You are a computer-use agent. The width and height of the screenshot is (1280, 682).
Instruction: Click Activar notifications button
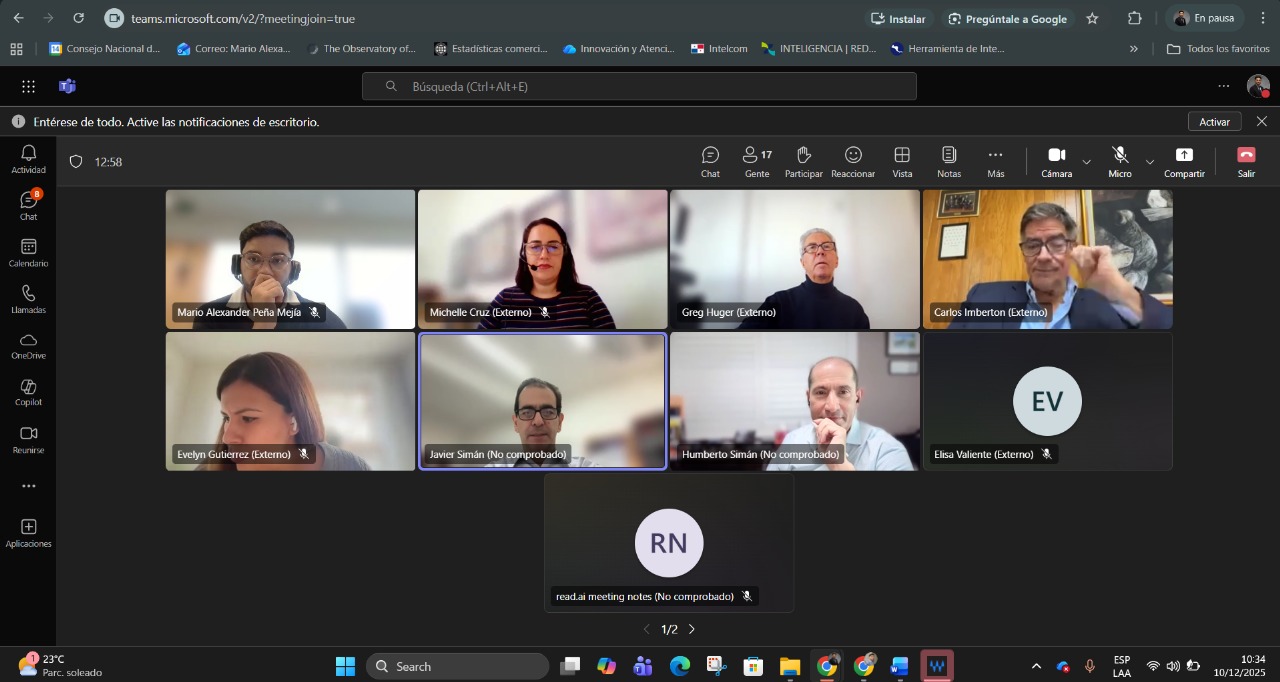pos(1214,121)
